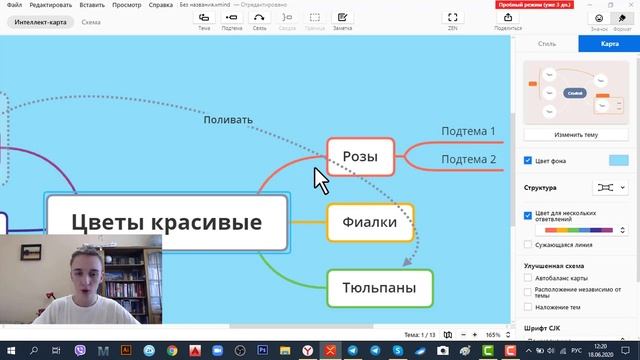Open the Справка menu
The image size is (640, 360).
(160, 5)
